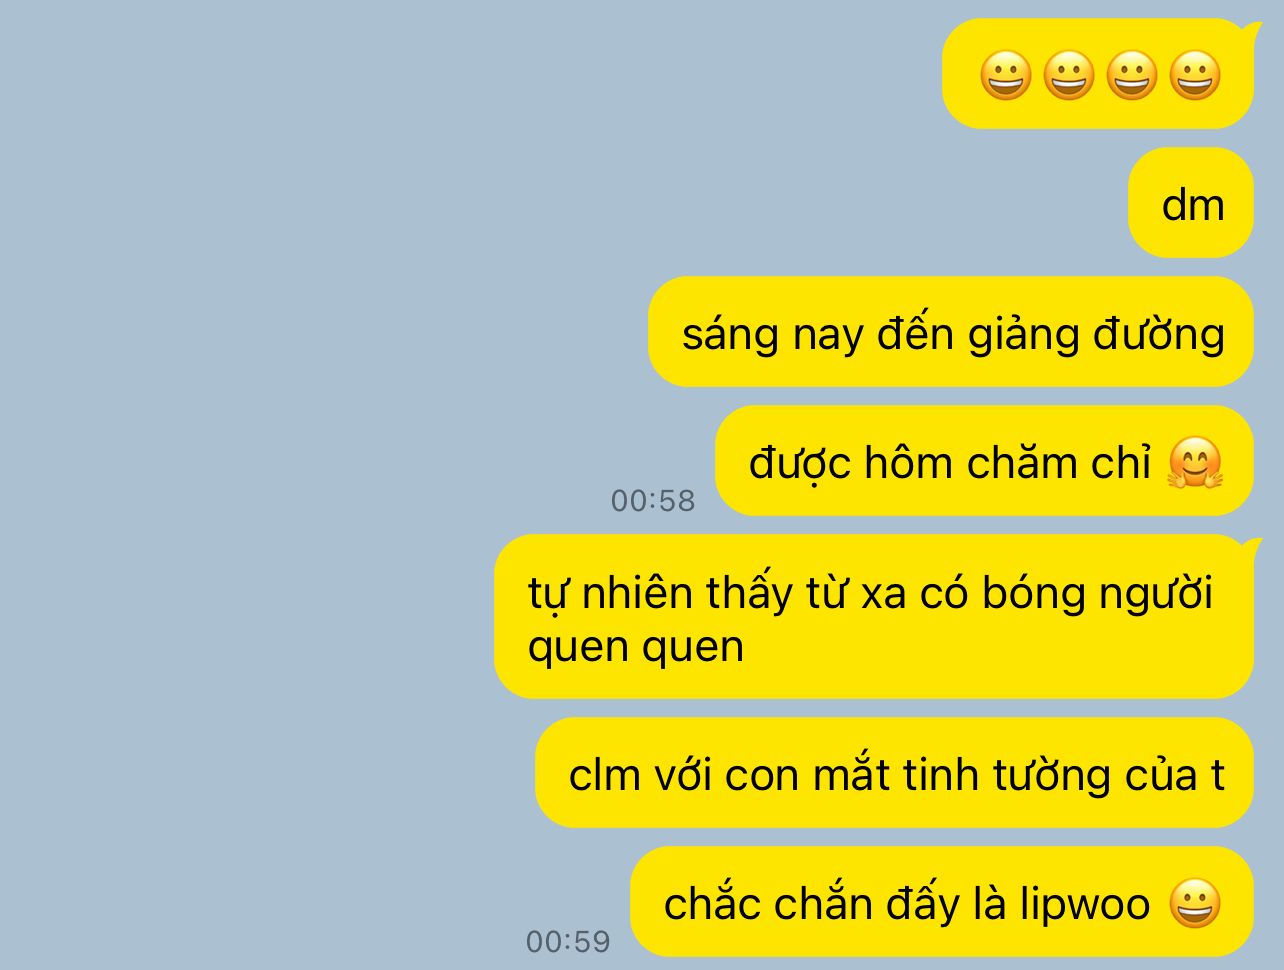Select the 'dm' message bubble

[1191, 203]
